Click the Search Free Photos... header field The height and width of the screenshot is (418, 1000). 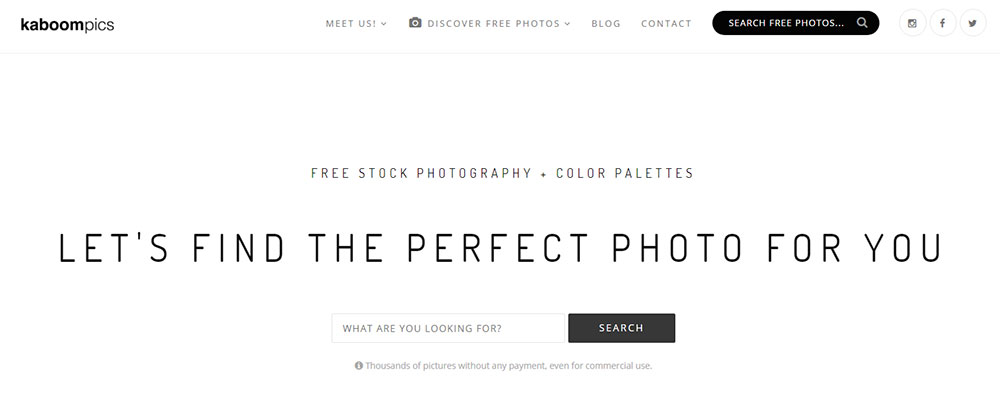tap(786, 23)
